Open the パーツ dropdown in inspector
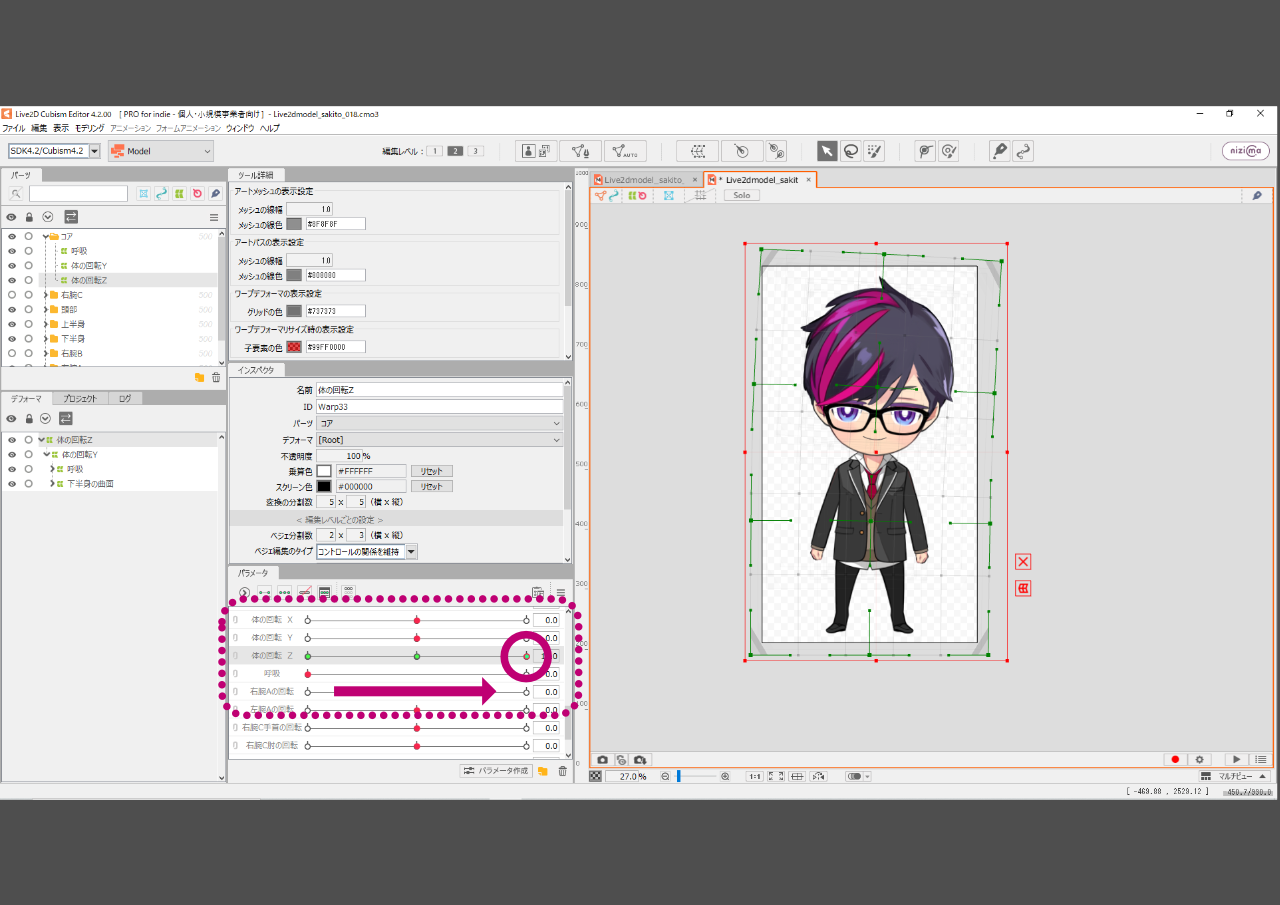Viewport: 1280px width, 905px height. tap(439, 424)
